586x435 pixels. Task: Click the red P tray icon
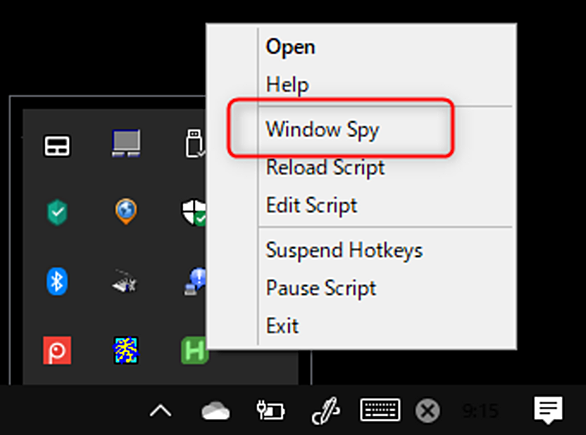point(57,350)
